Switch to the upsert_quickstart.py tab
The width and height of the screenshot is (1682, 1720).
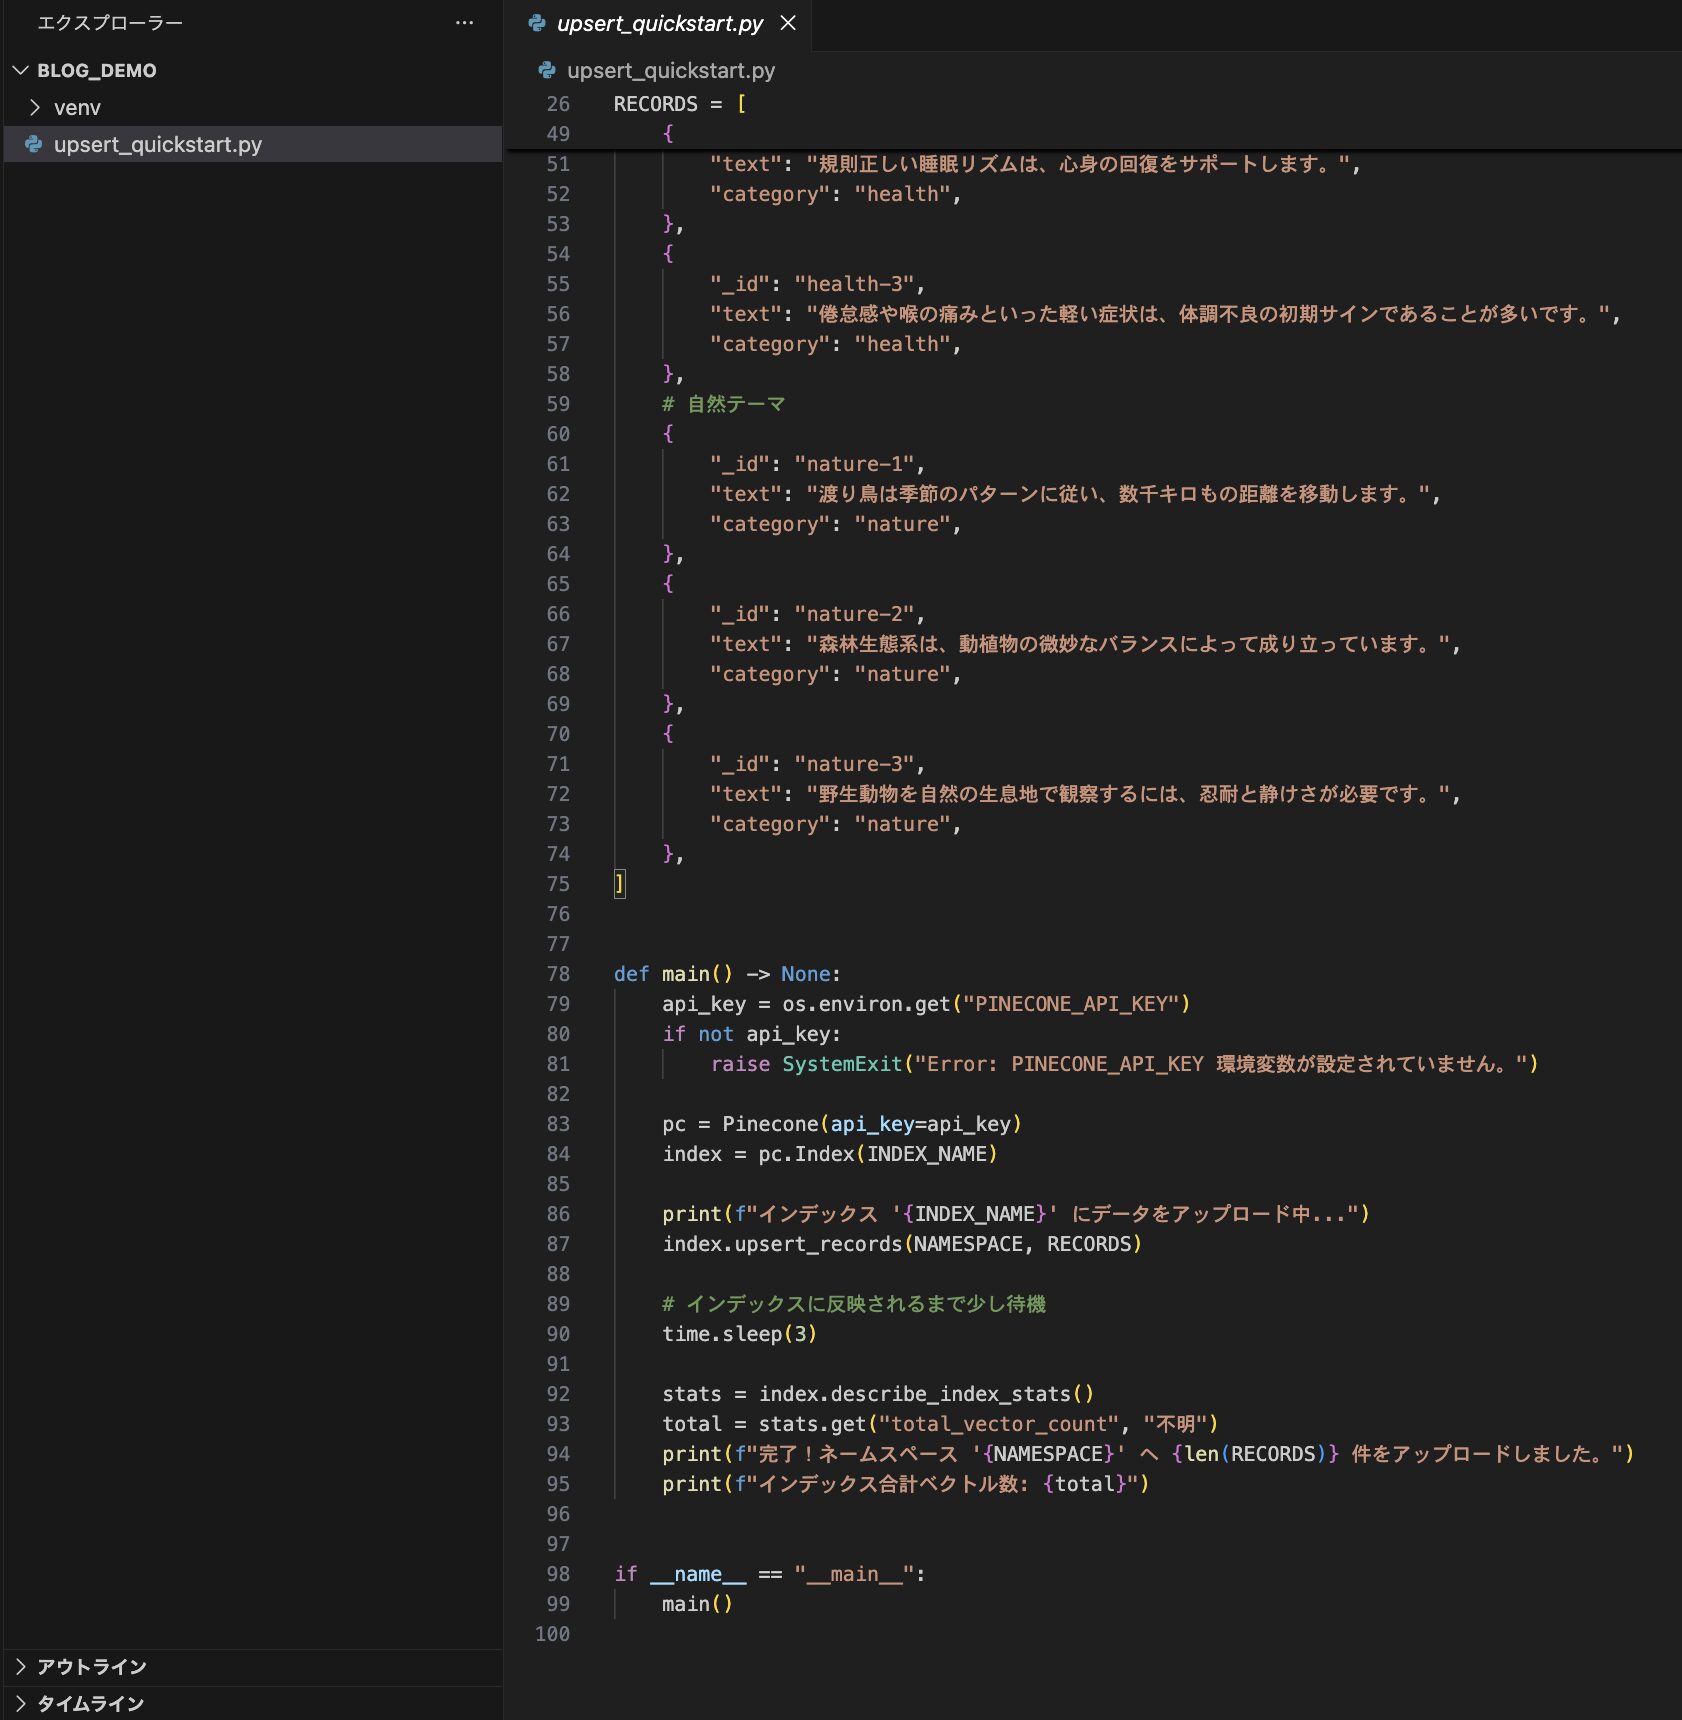pyautogui.click(x=659, y=23)
